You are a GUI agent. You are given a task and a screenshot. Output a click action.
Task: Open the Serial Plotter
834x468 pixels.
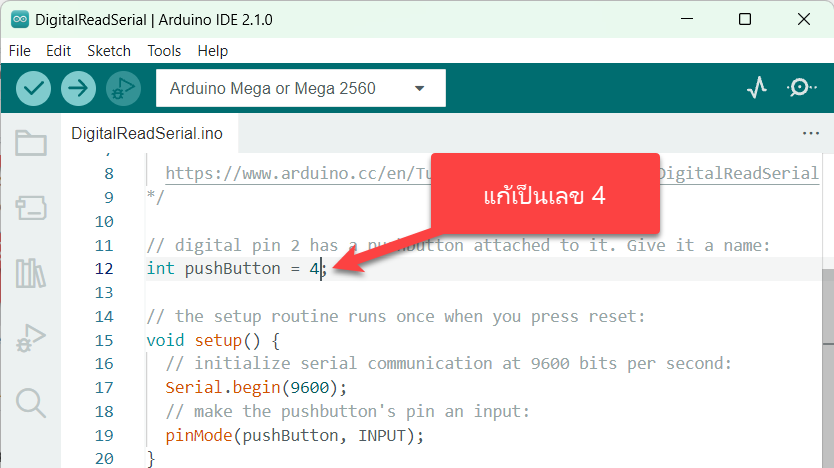click(757, 88)
